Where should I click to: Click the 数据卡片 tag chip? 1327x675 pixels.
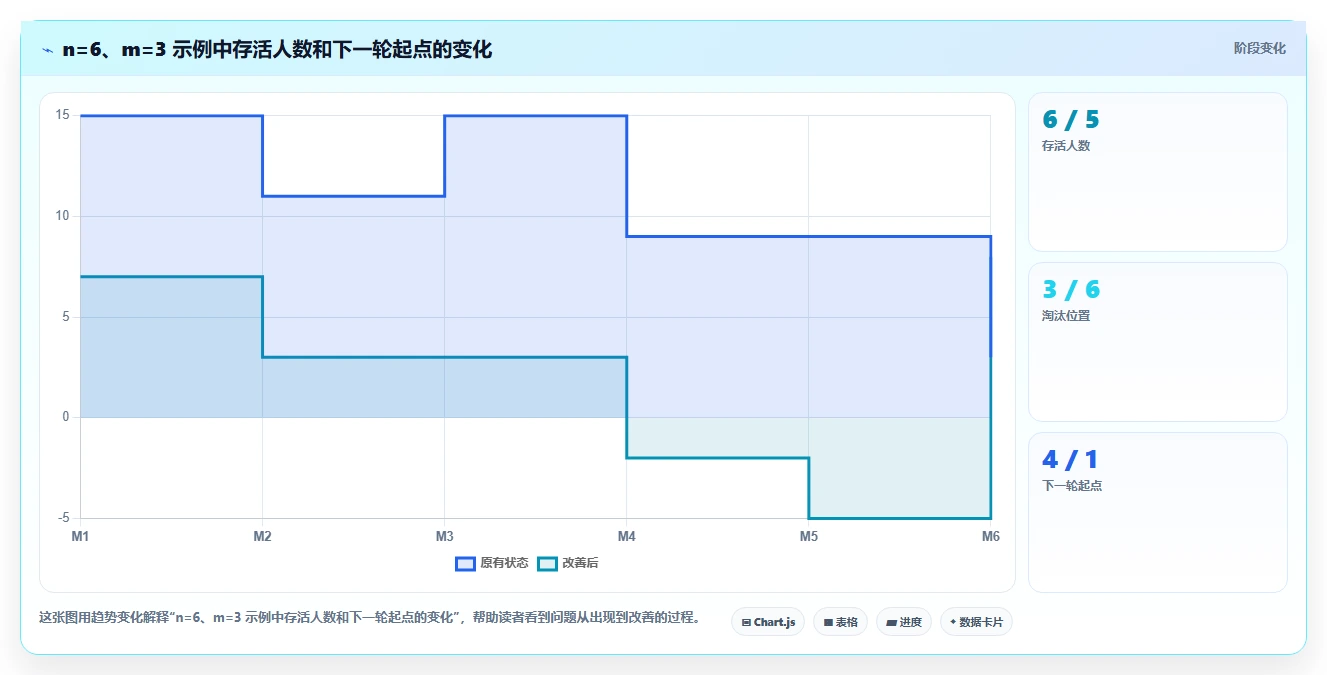(x=976, y=622)
